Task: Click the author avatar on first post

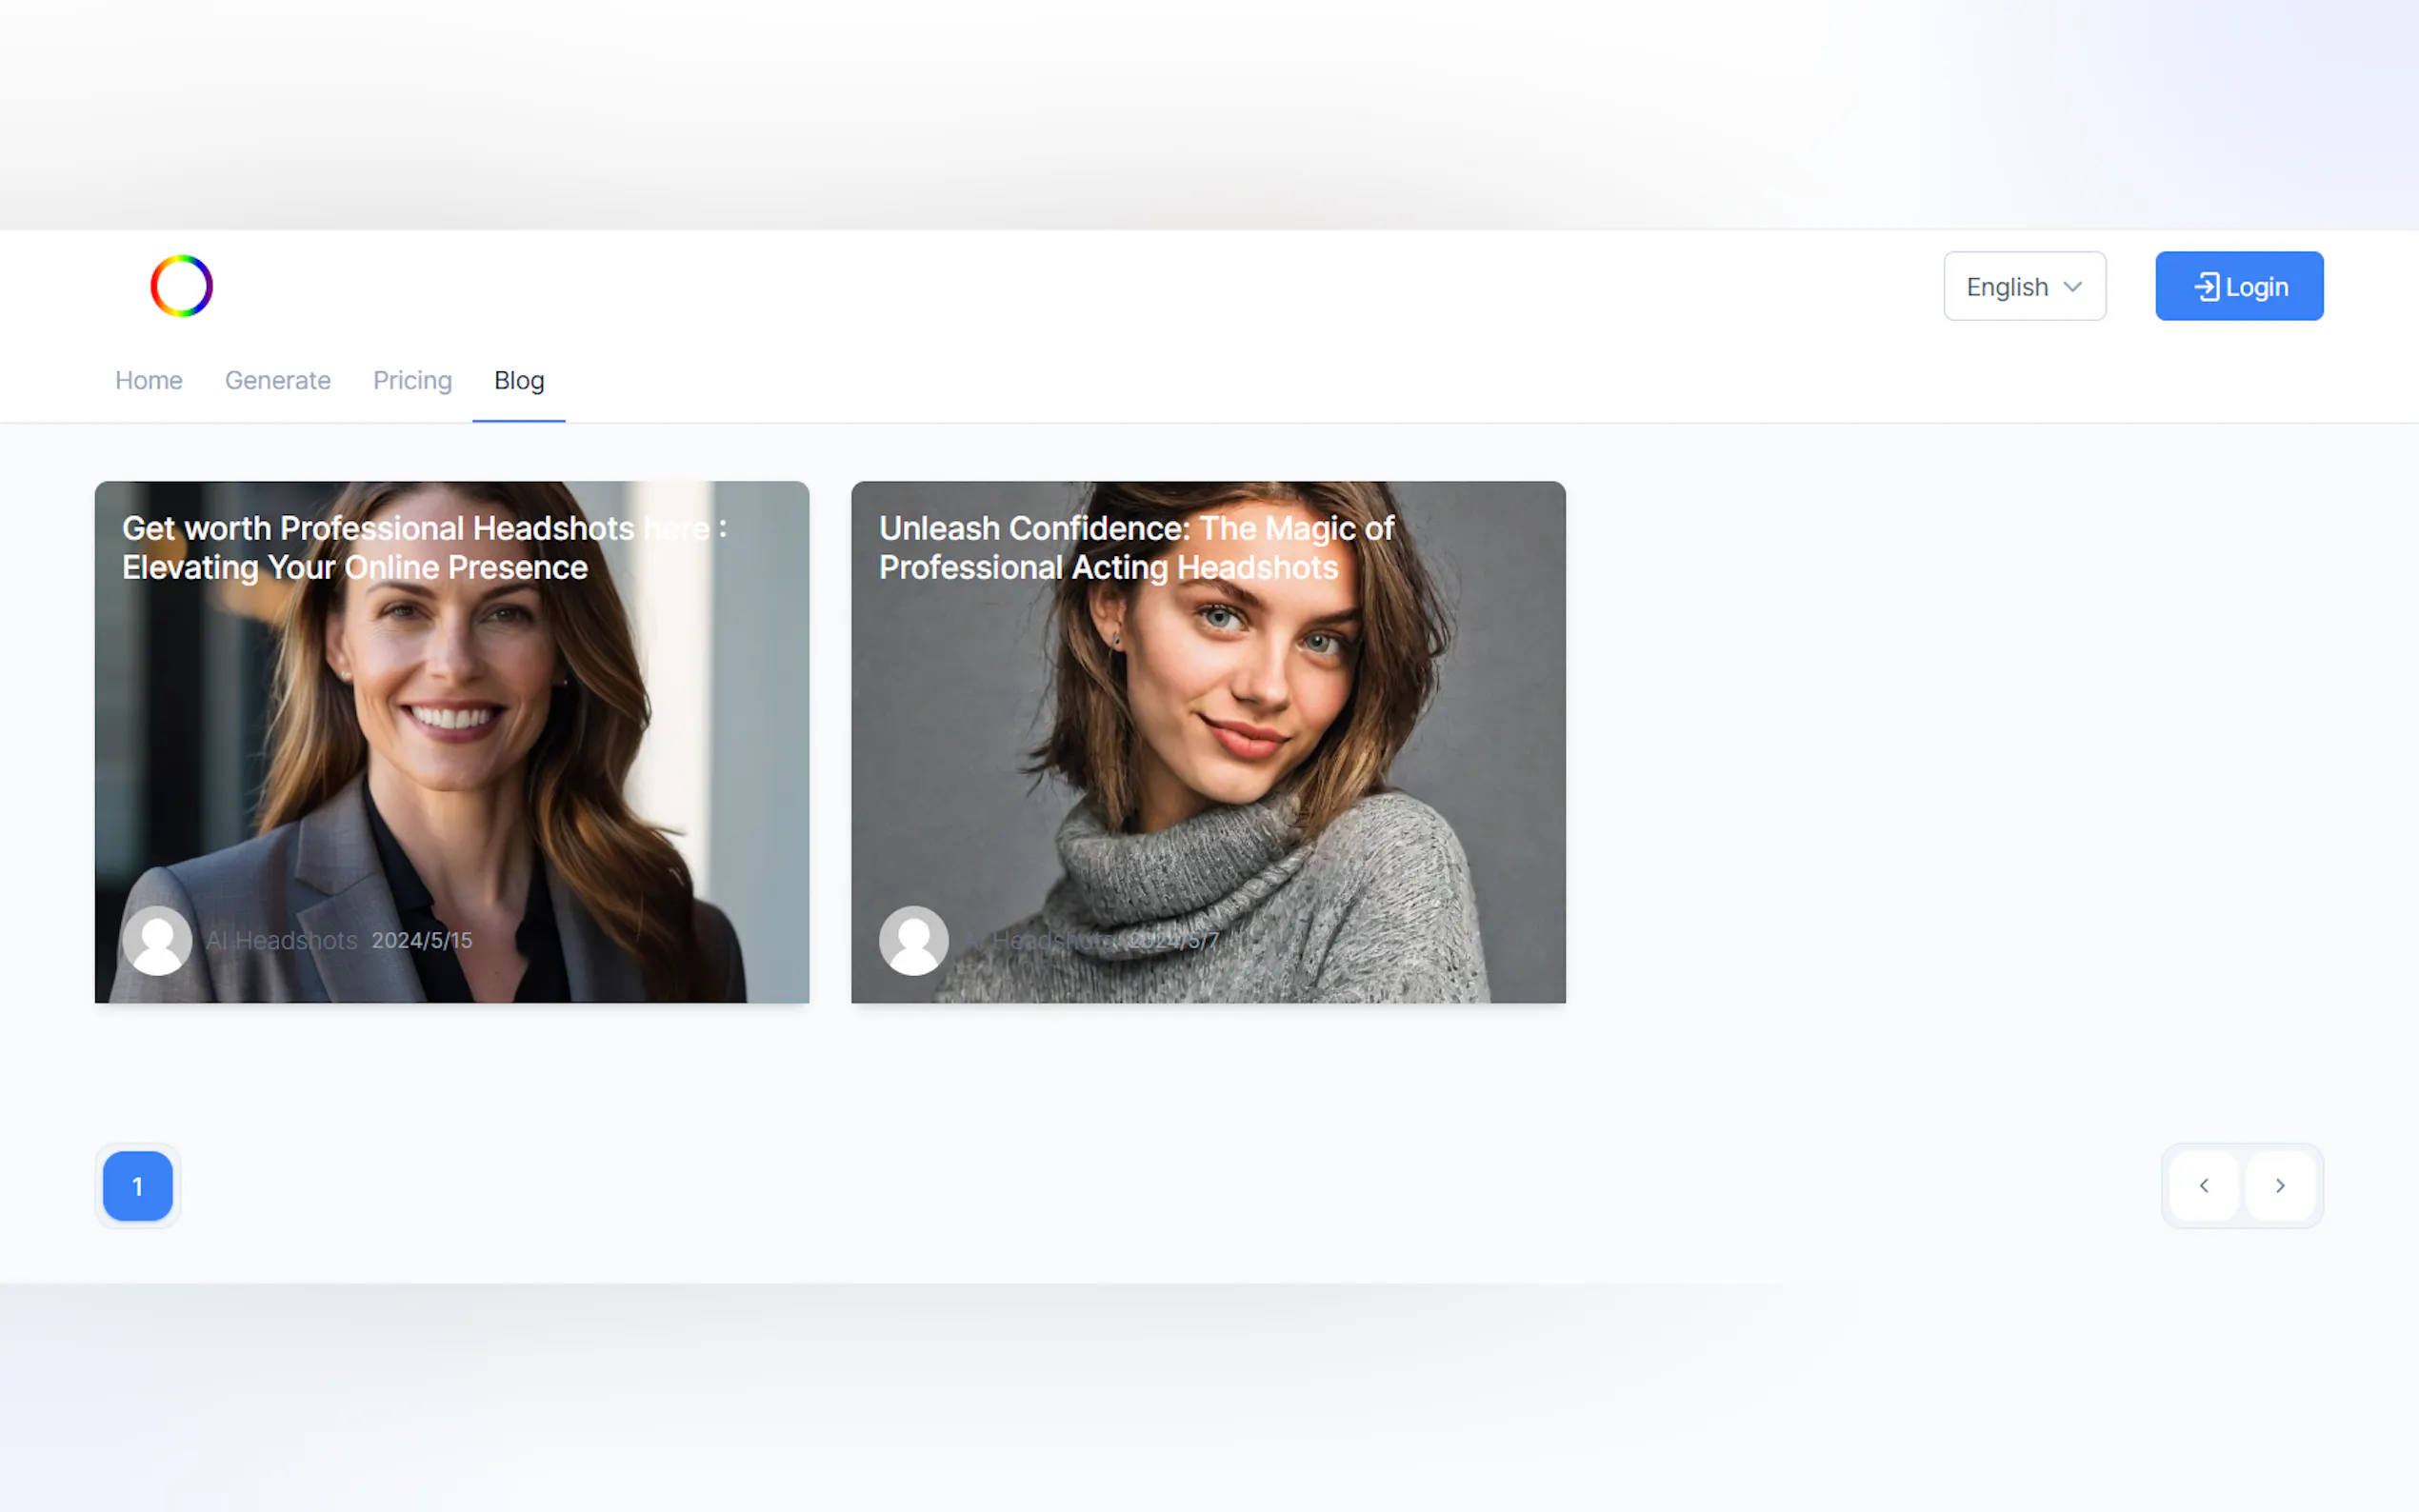Action: (157, 940)
